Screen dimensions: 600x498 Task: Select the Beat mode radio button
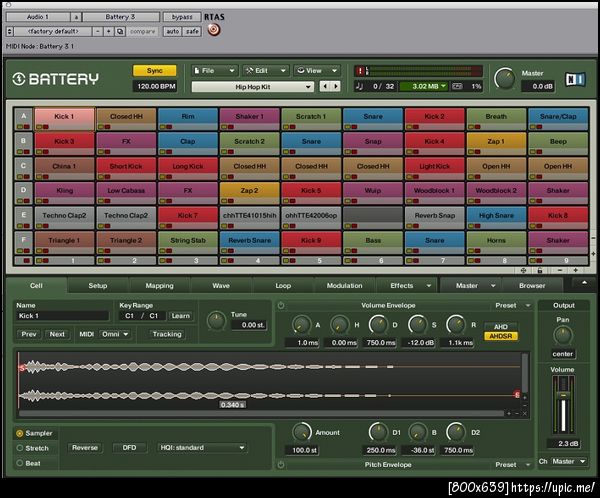[x=20, y=463]
